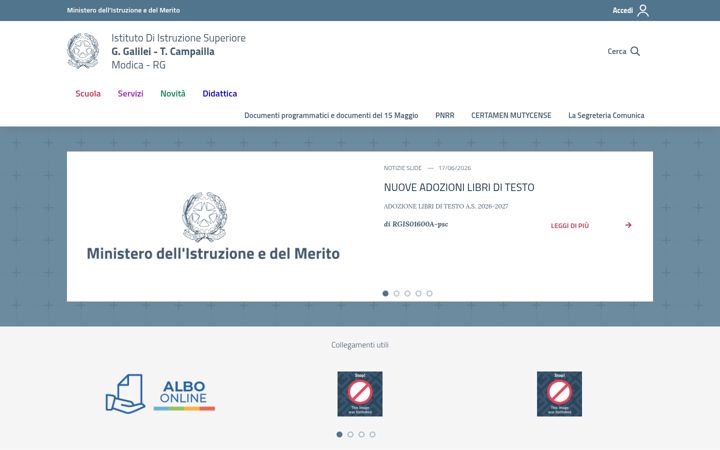The image size is (720, 450).
Task: Open the Servizi menu
Action: point(130,93)
